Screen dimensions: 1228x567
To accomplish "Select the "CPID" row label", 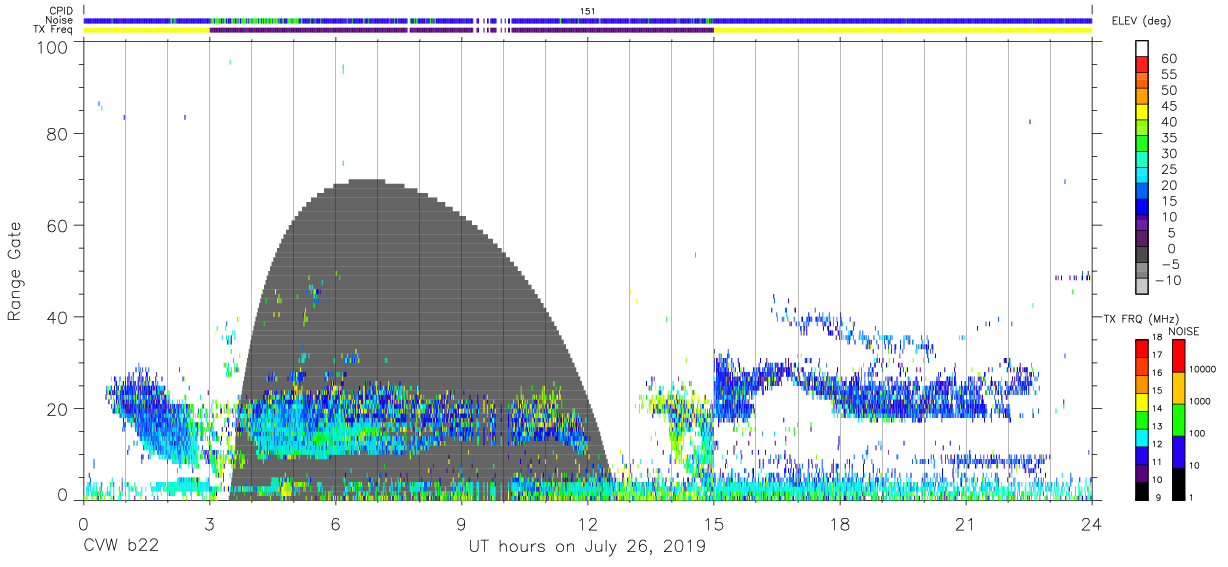I will (x=61, y=11).
